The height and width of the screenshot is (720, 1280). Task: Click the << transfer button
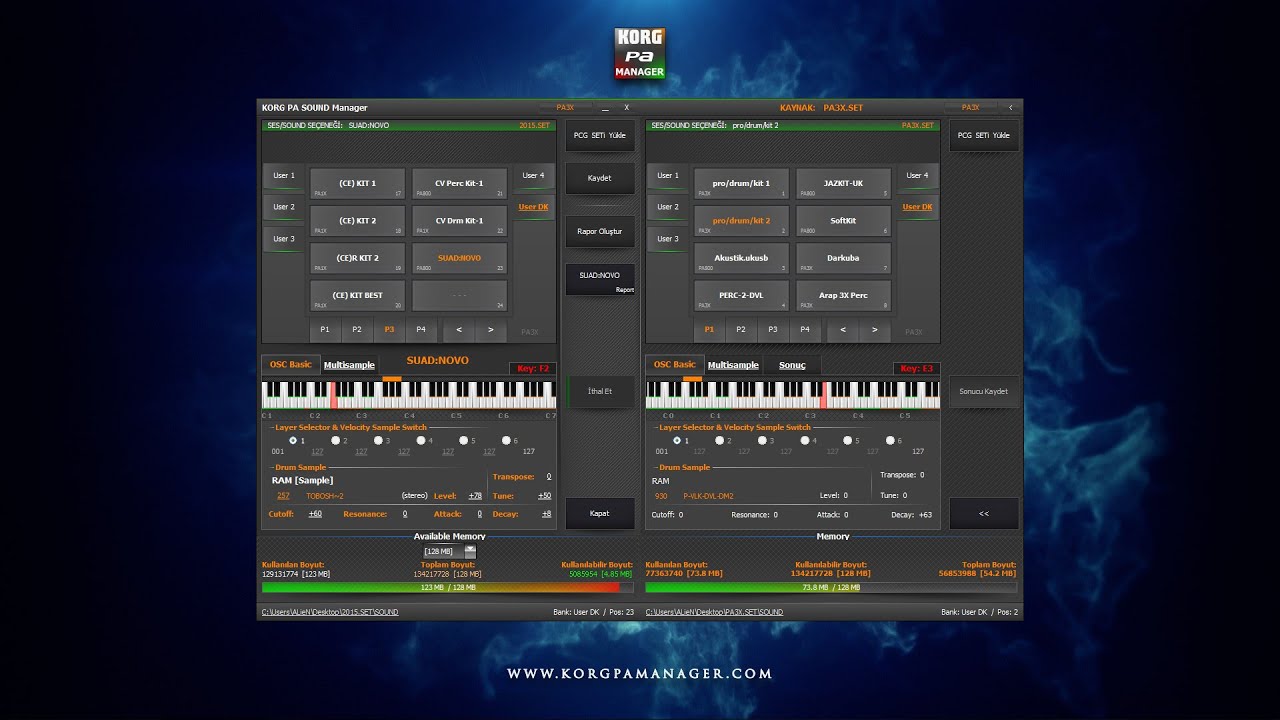984,513
